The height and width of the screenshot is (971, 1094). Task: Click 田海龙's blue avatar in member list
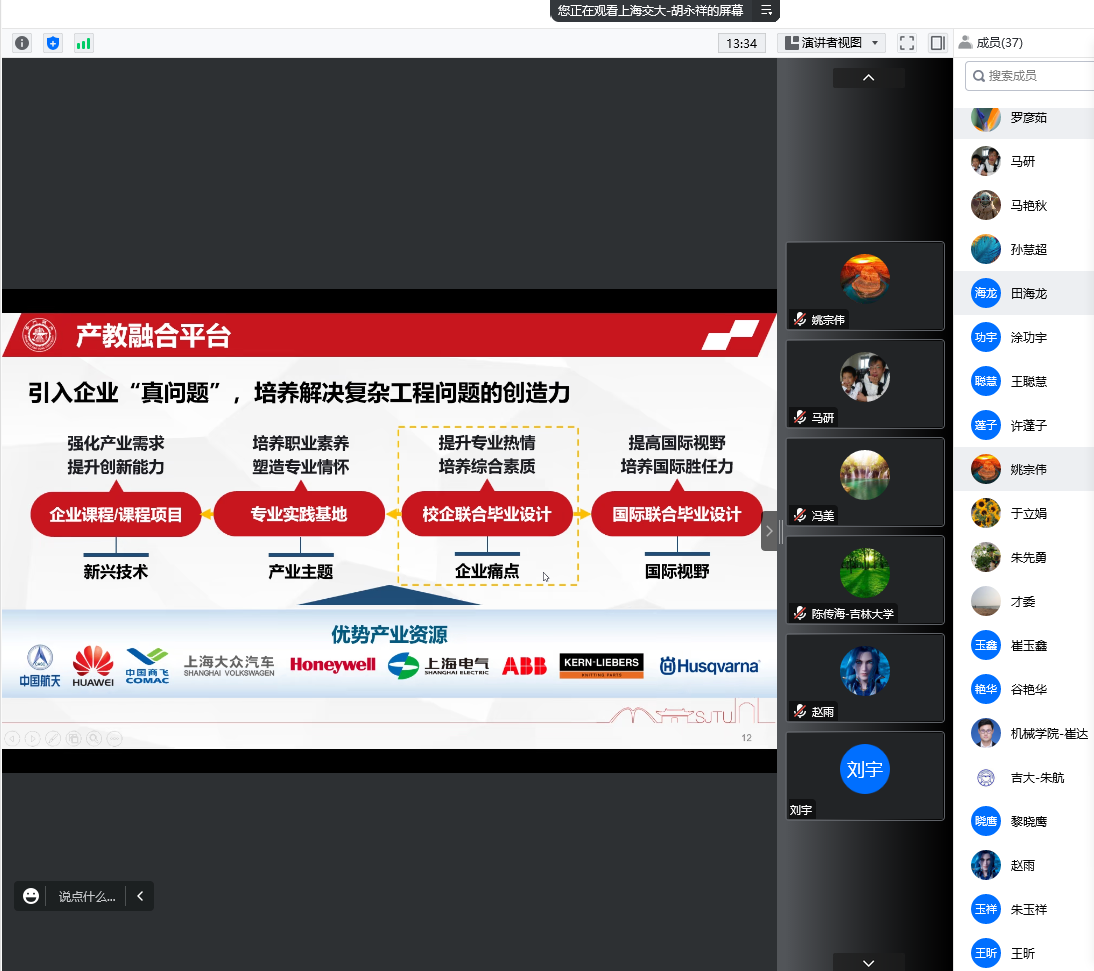tap(986, 293)
